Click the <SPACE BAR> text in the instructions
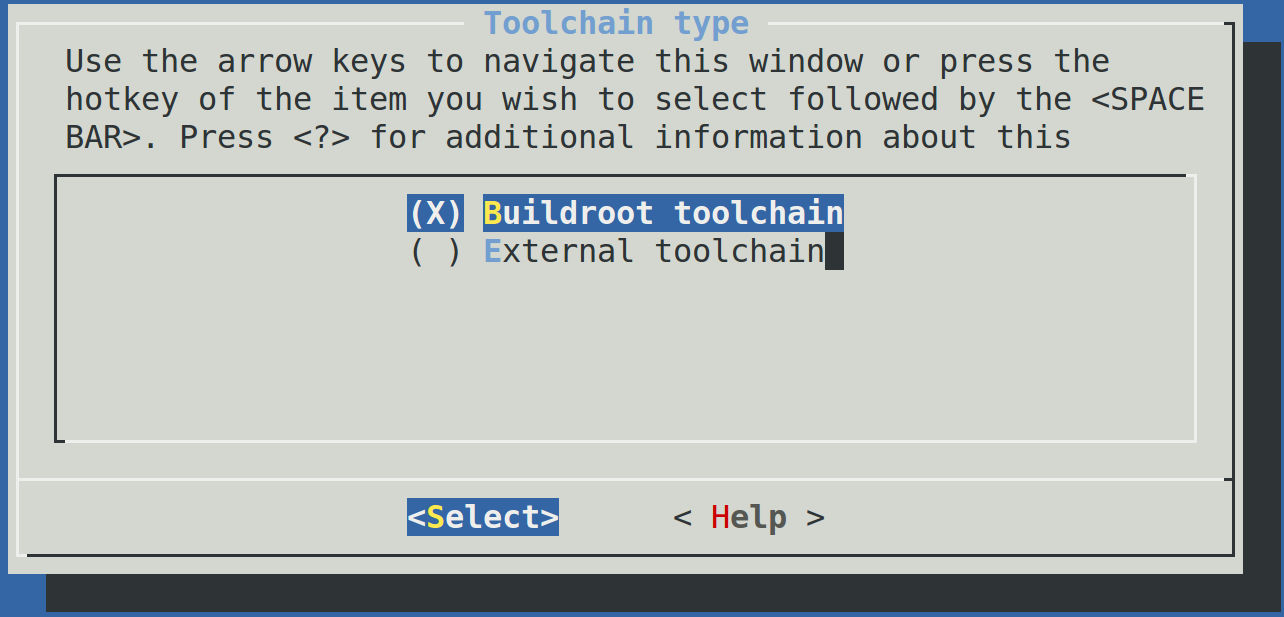Image resolution: width=1284 pixels, height=617 pixels. click(x=1138, y=100)
